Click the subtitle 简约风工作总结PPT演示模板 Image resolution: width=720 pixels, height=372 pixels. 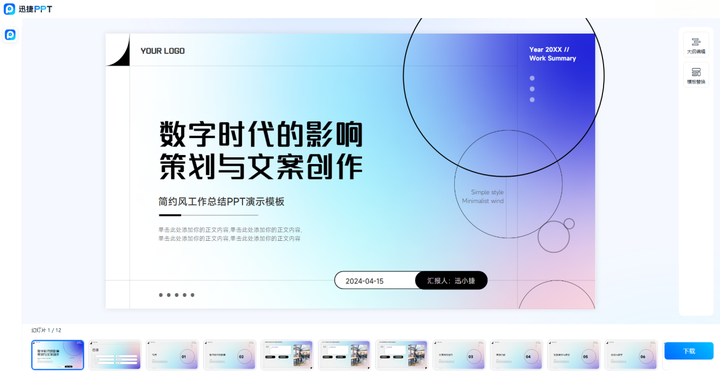point(222,202)
